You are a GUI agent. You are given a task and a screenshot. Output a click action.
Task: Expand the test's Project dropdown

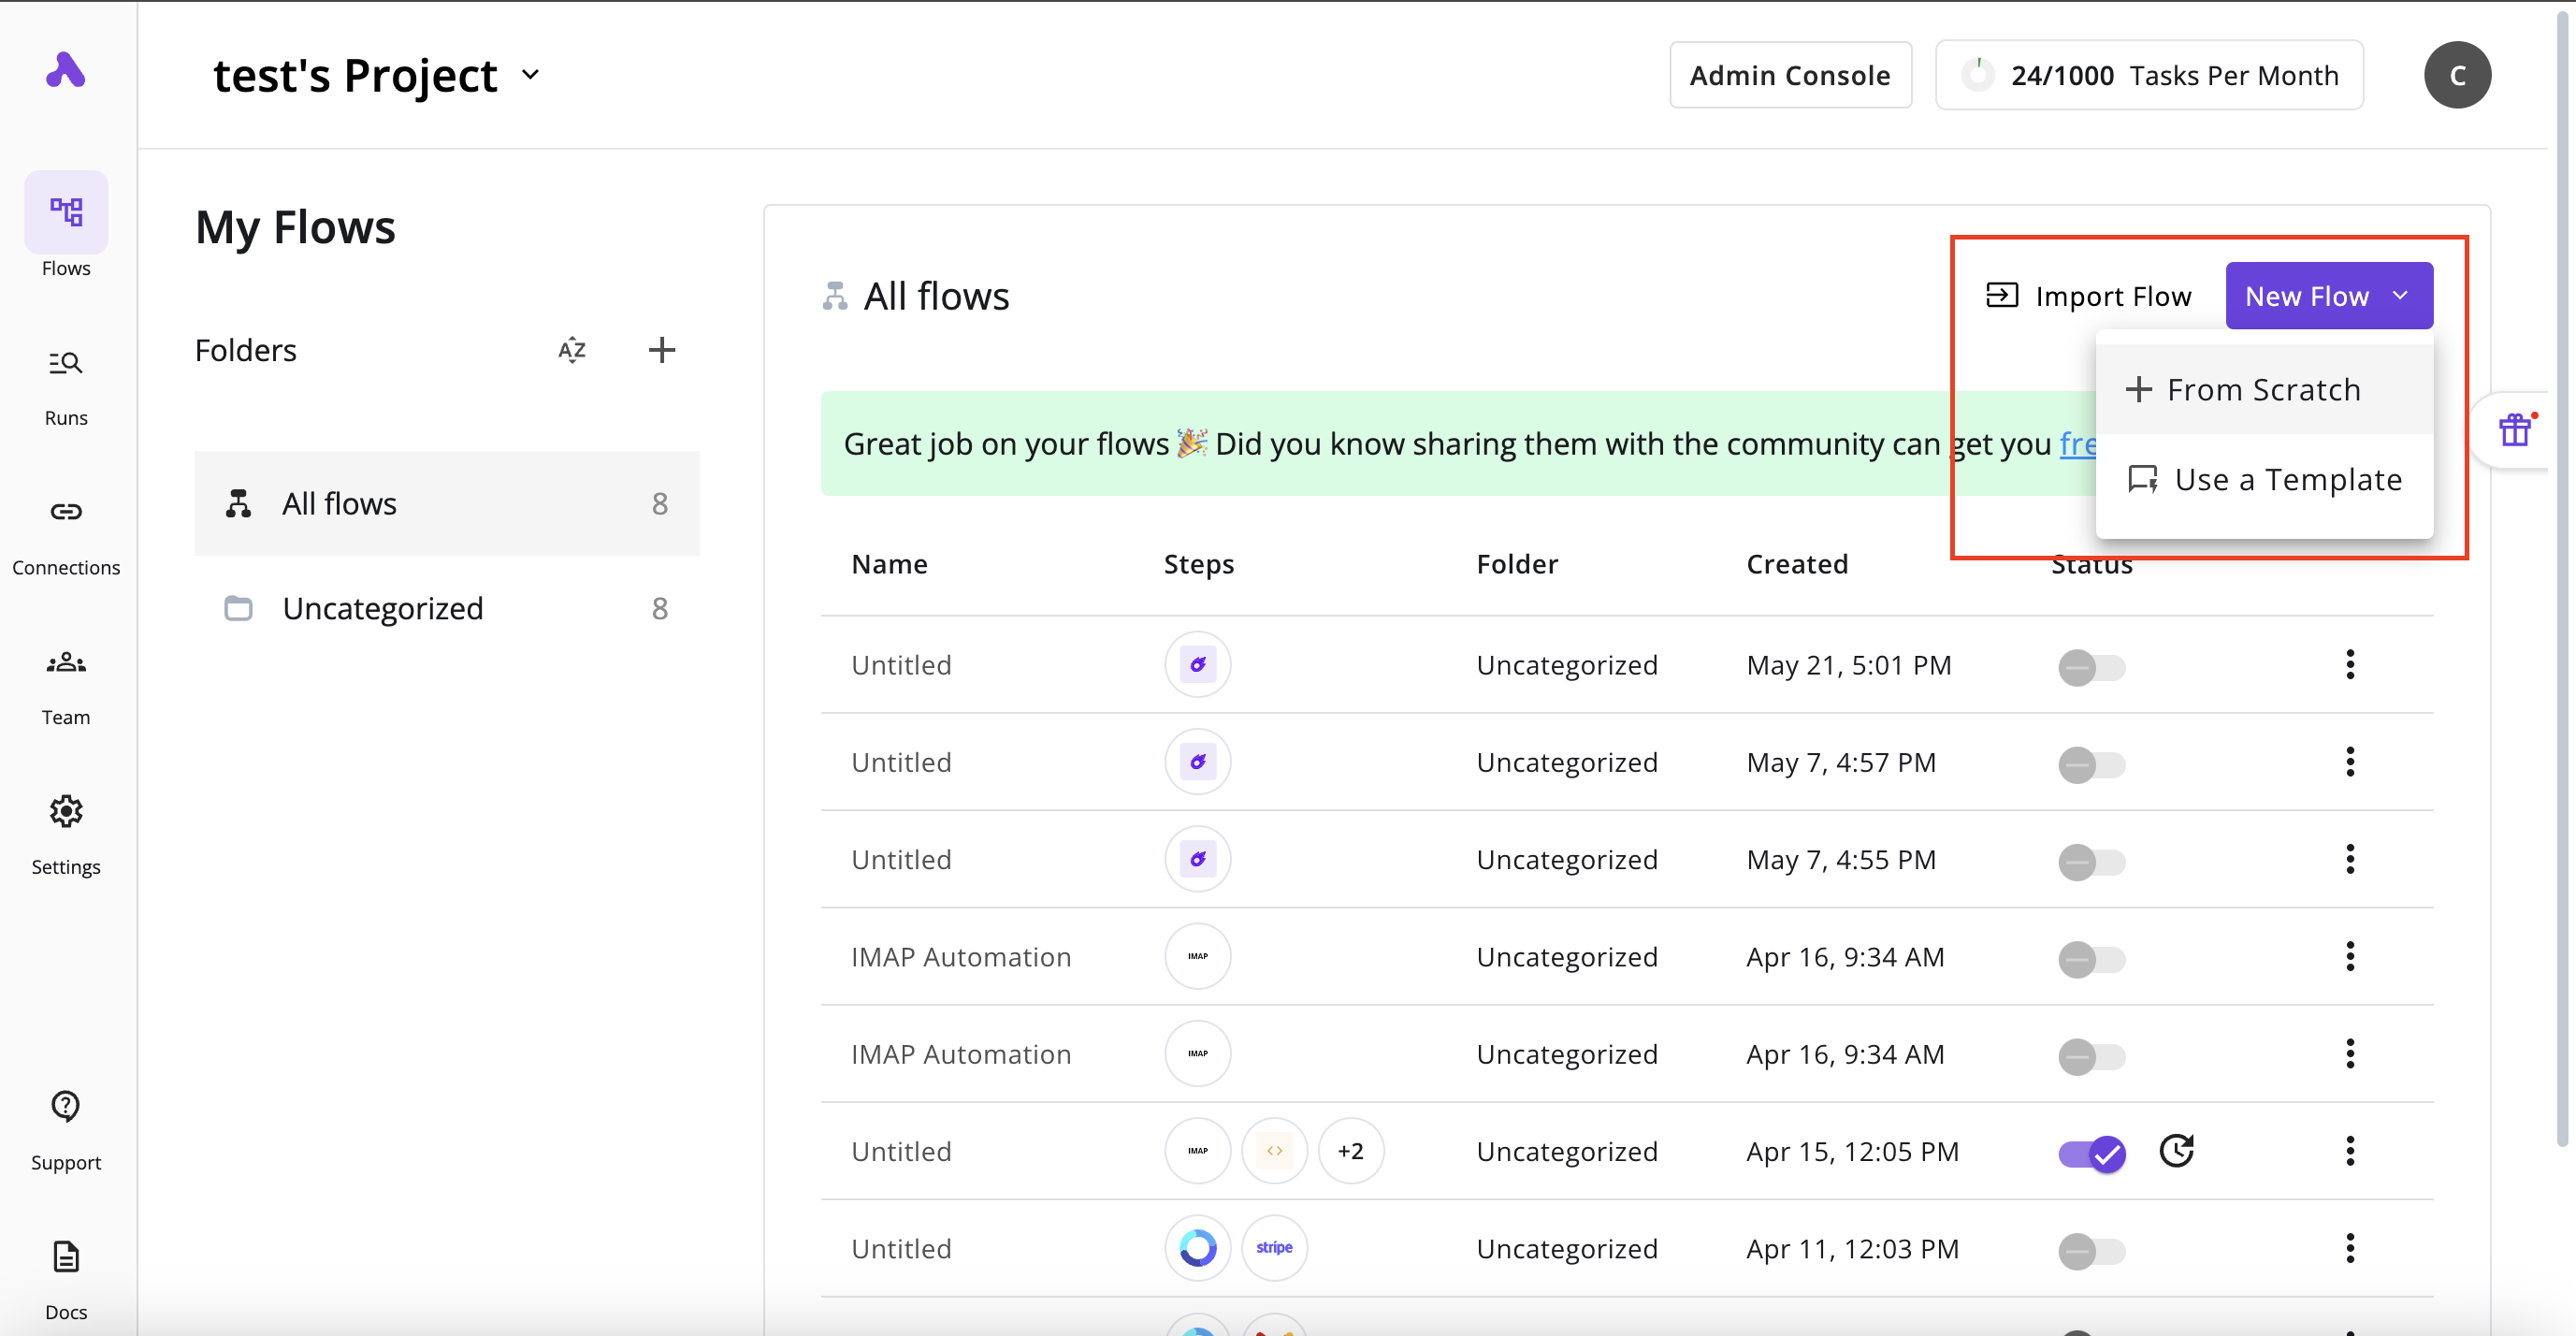click(531, 75)
